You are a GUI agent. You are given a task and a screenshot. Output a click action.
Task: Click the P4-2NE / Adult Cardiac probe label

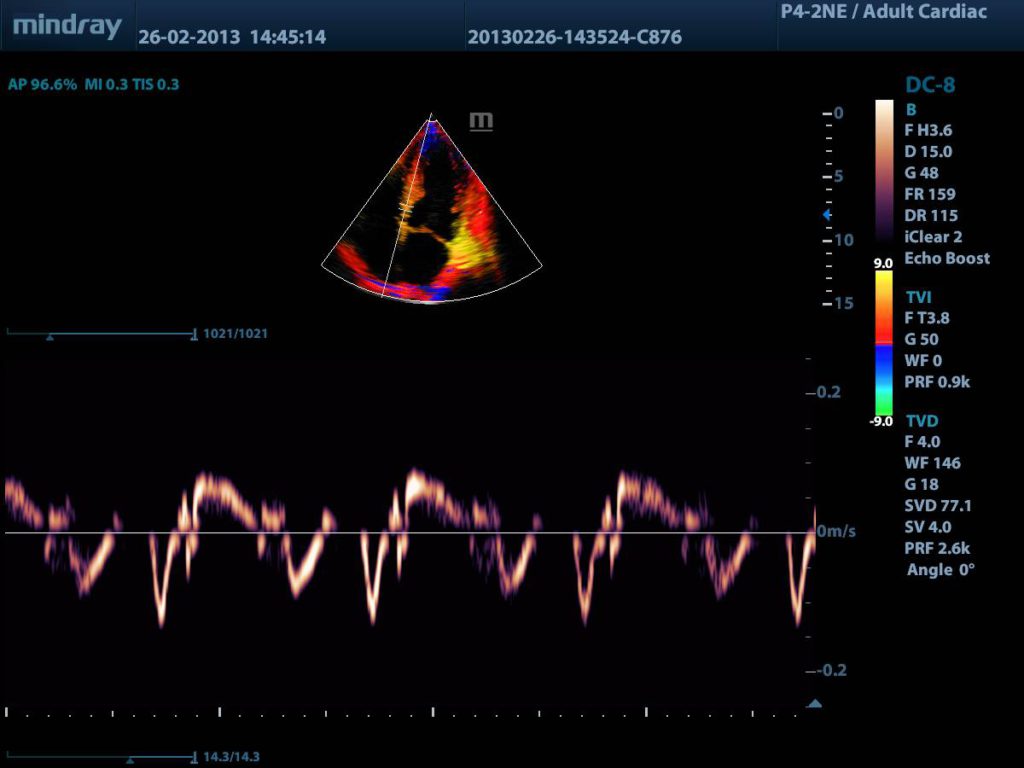(x=882, y=13)
